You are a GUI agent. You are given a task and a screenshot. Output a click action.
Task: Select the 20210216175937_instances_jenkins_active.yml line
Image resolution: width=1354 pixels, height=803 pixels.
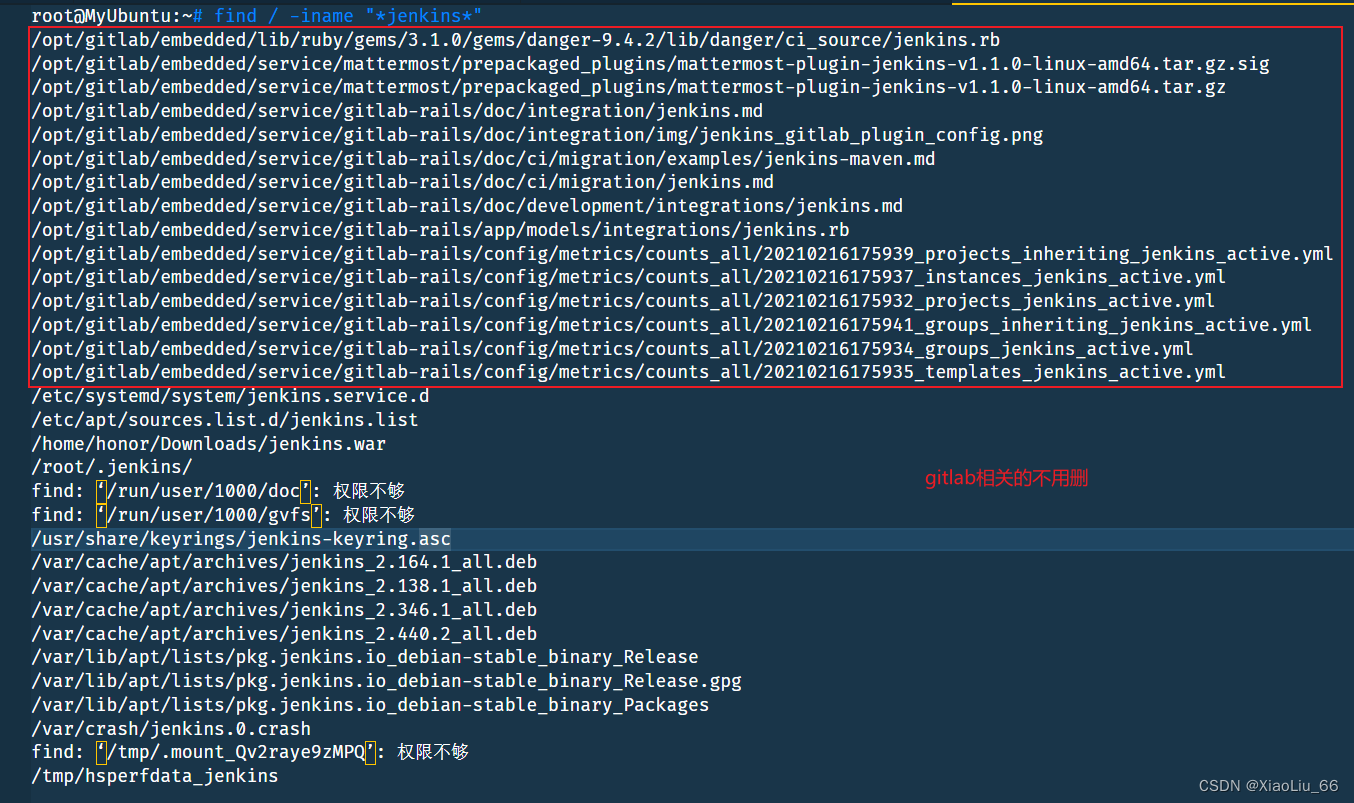point(629,277)
